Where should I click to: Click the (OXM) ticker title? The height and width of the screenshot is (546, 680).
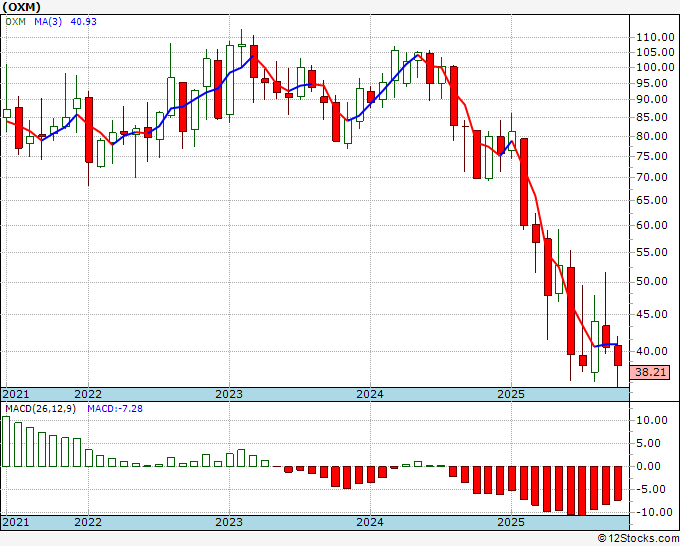pos(21,7)
